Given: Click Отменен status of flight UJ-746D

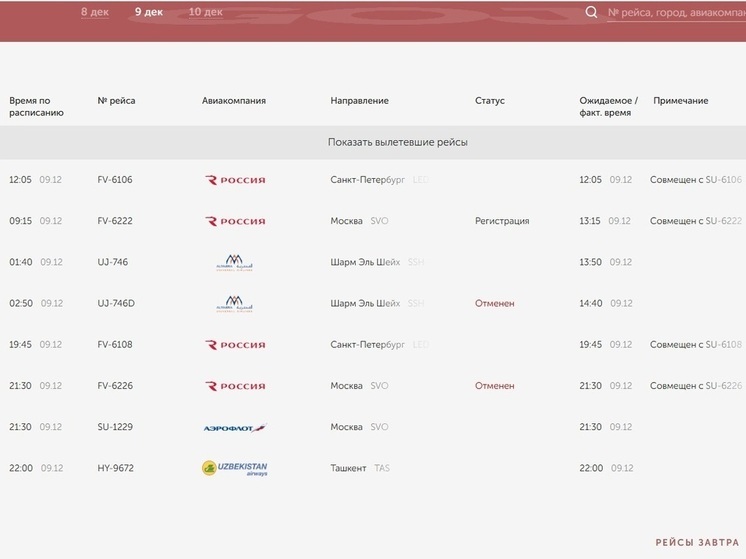Looking at the screenshot, I should tap(494, 304).
